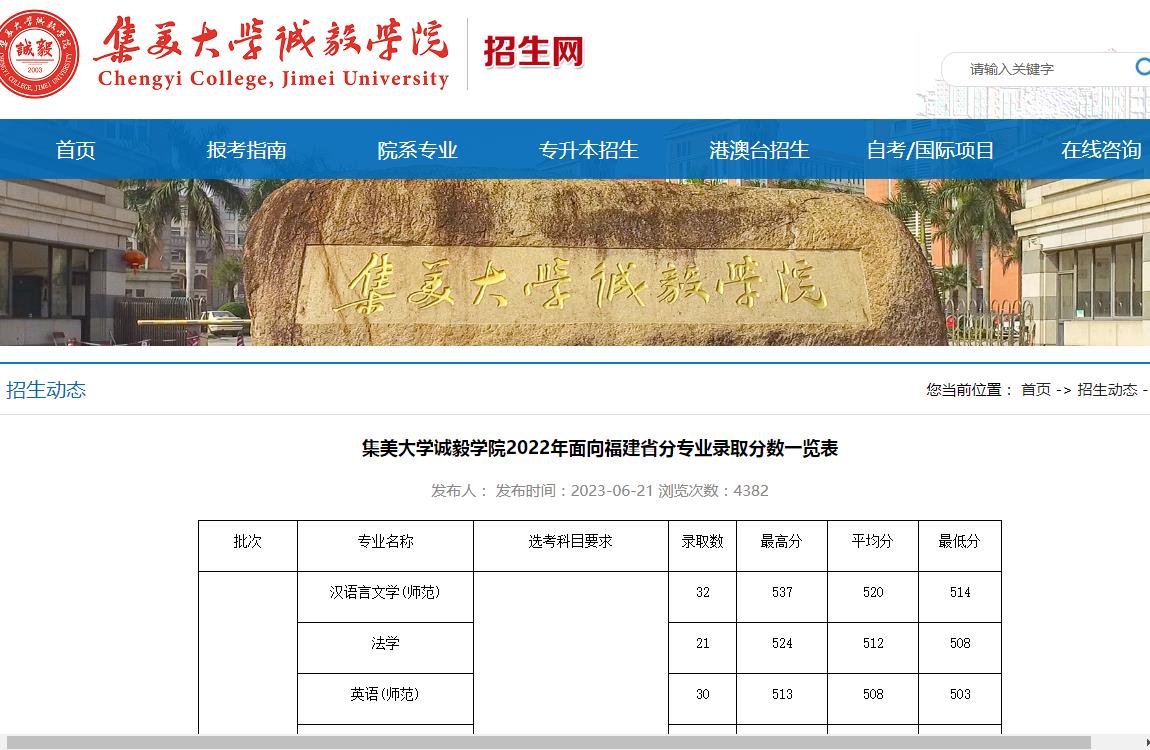The width and height of the screenshot is (1150, 750).
Task: Click the 招生动态 breadcrumb link
Action: (1107, 390)
